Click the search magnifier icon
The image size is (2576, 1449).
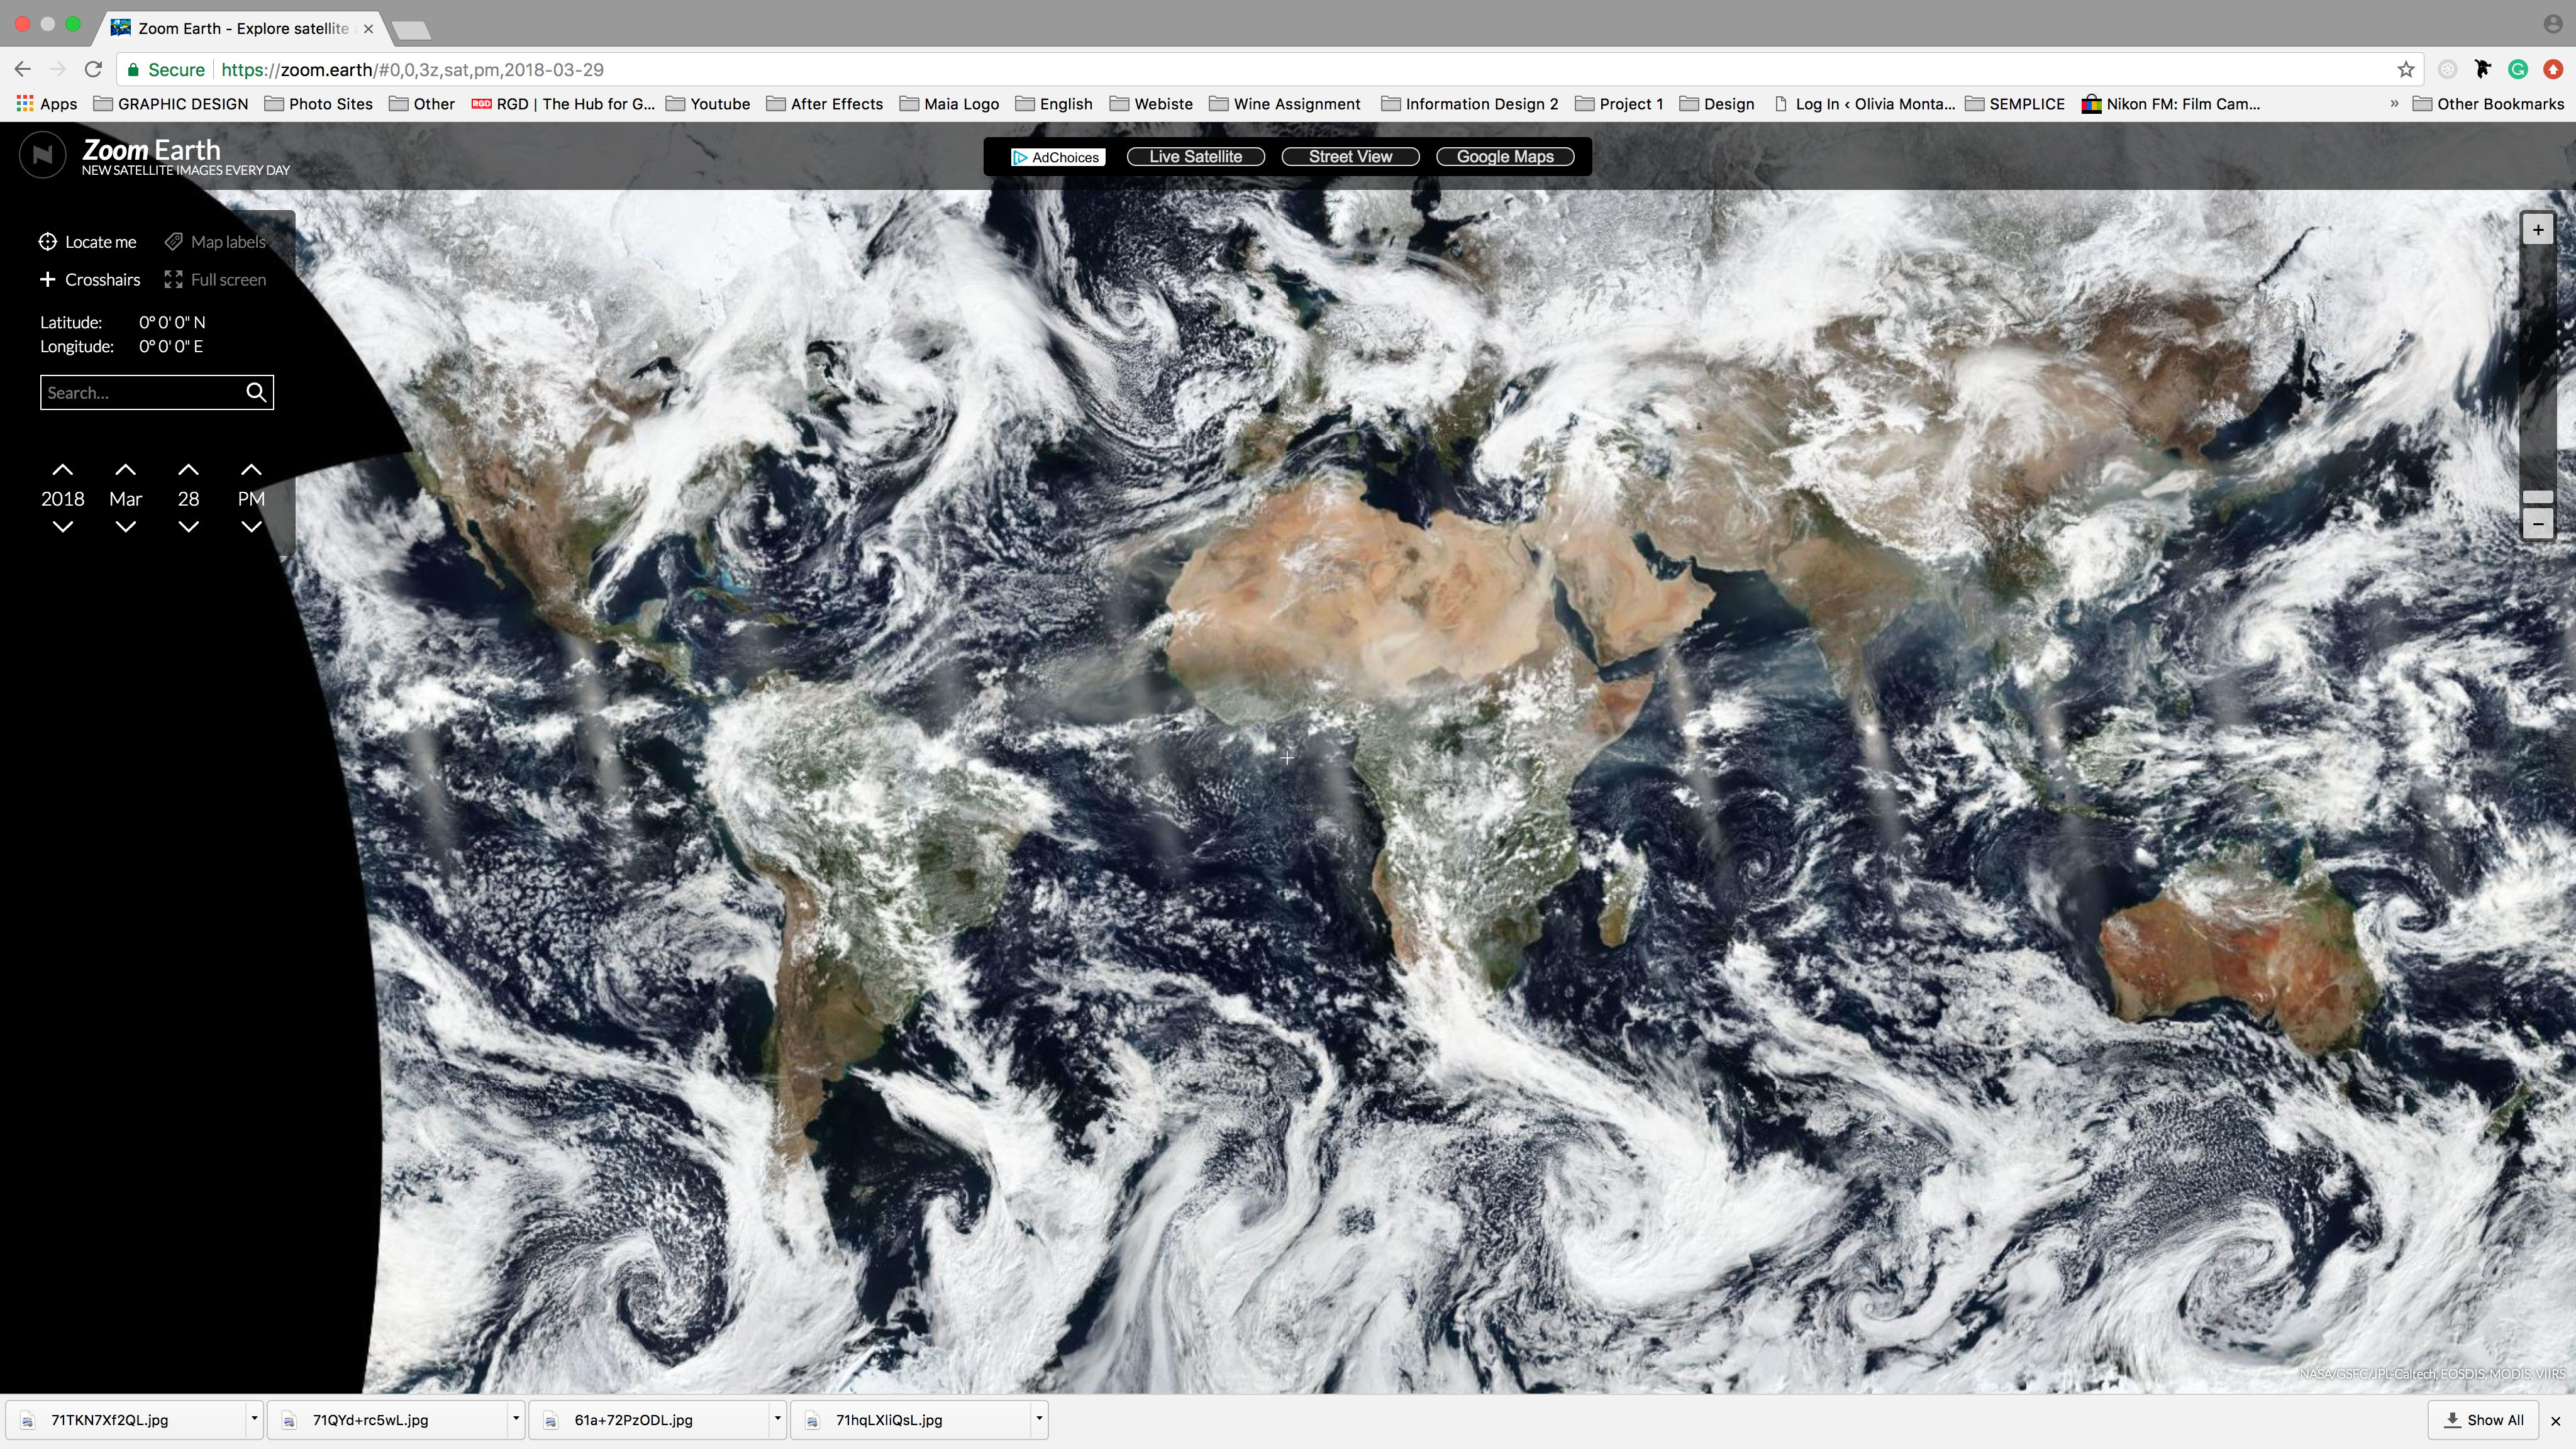click(x=256, y=392)
